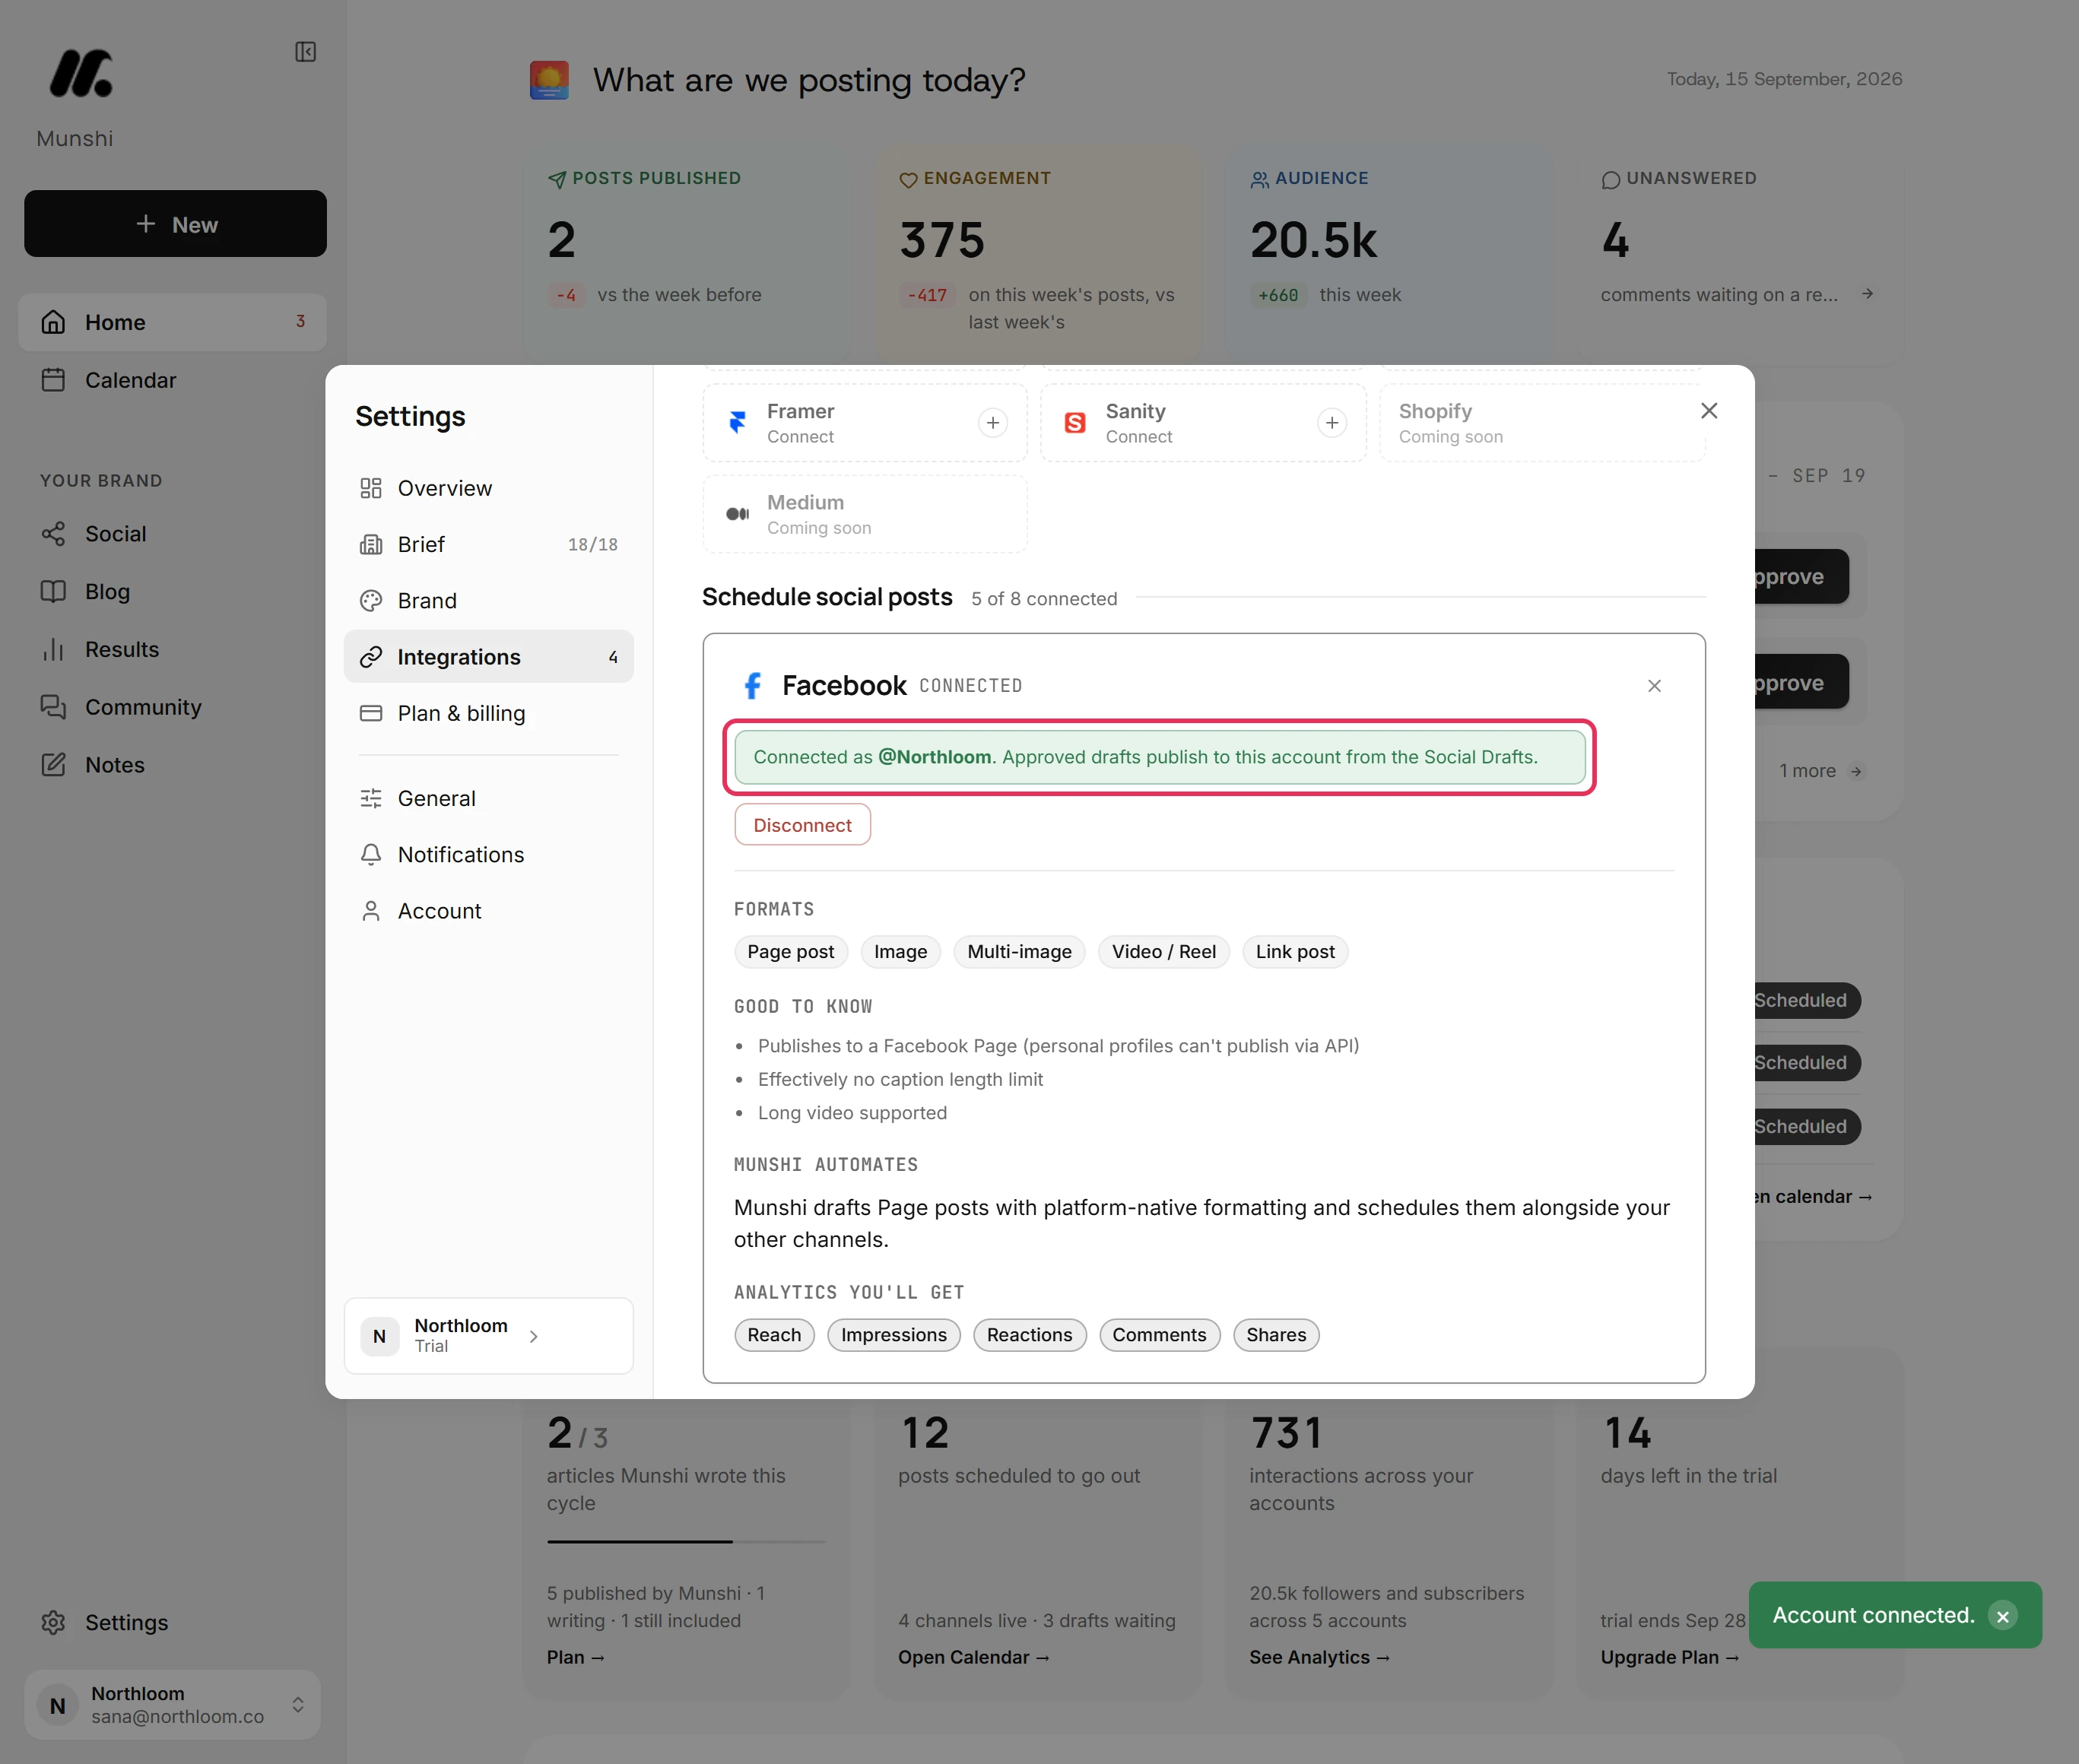This screenshot has height=1764, width=2079.
Task: Follow the Plan link under articles
Action: point(576,1657)
